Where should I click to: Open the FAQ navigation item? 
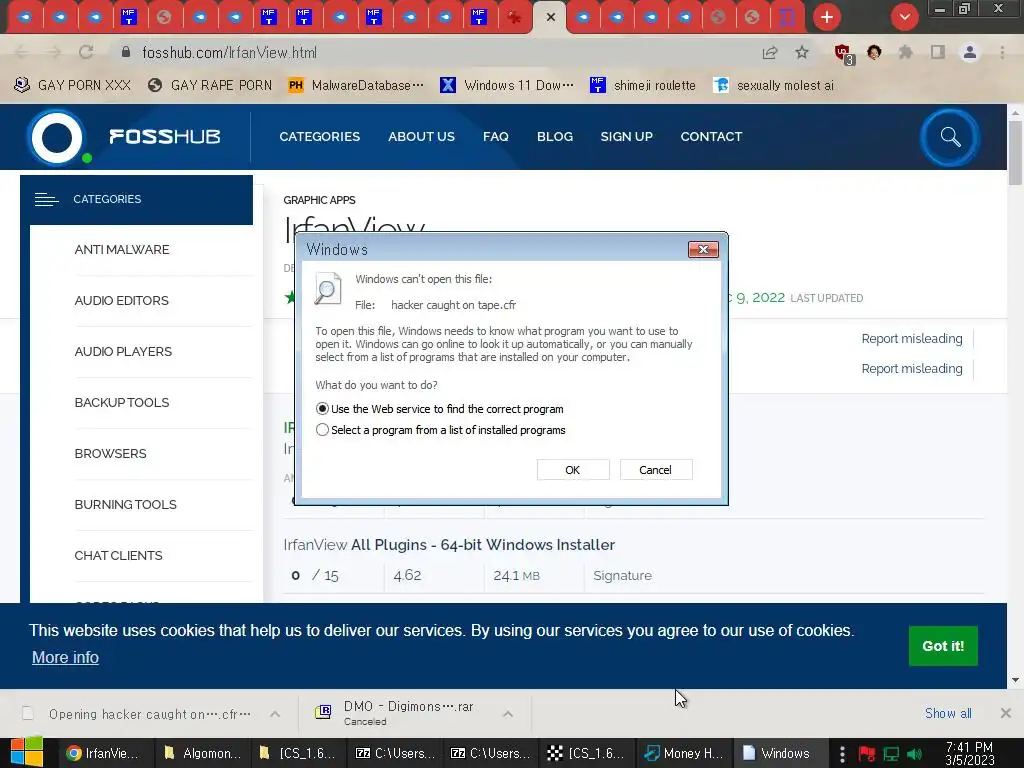496,136
